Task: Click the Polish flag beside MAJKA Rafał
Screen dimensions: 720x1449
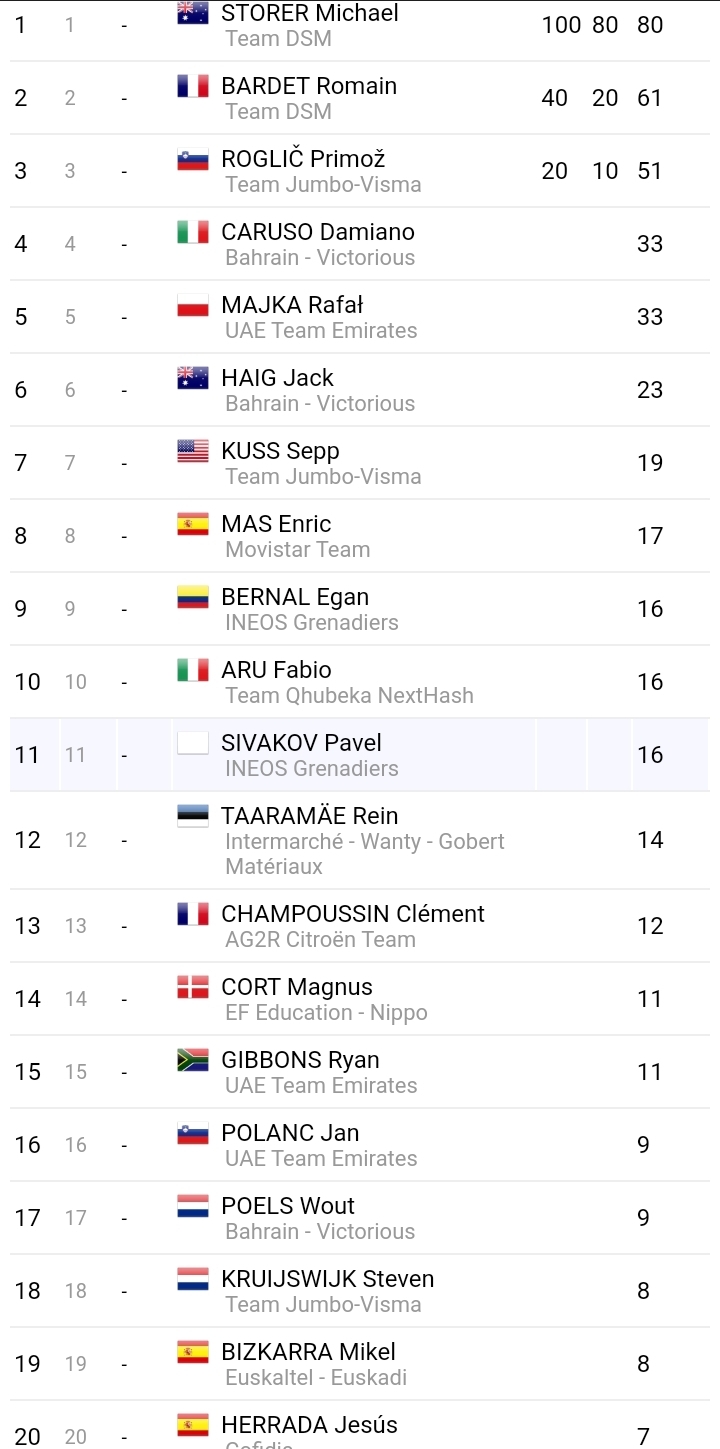Action: 193,305
